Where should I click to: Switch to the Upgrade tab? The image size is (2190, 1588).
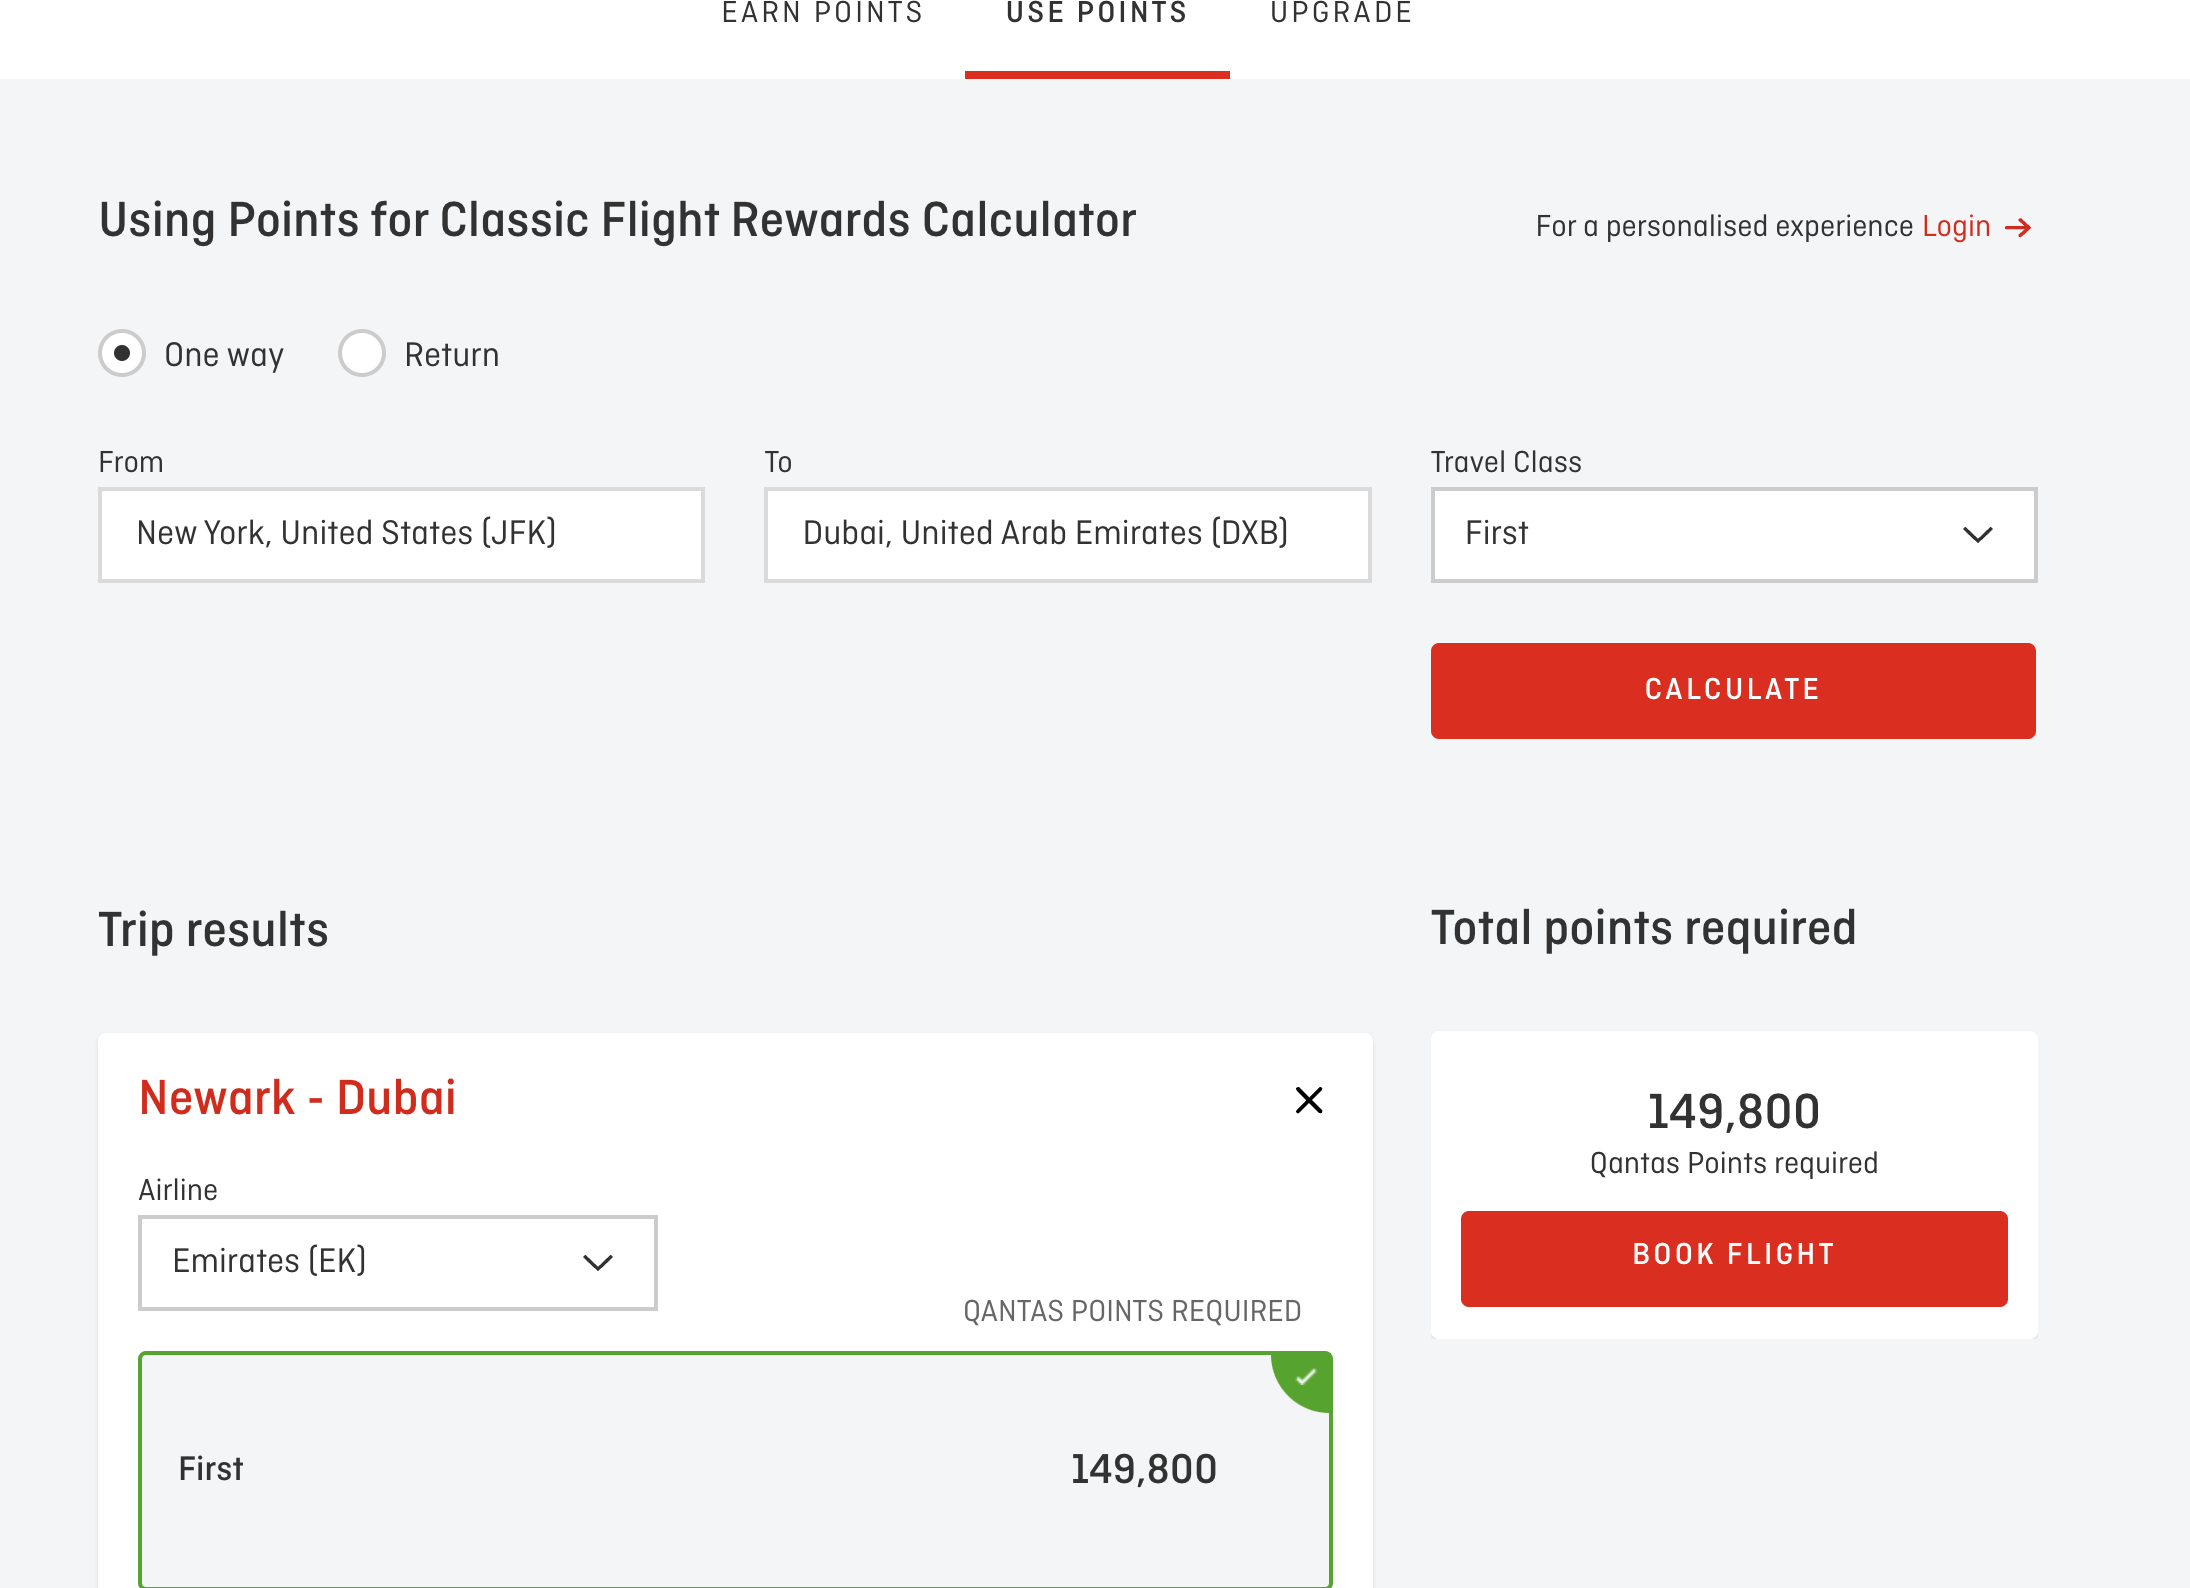tap(1341, 14)
